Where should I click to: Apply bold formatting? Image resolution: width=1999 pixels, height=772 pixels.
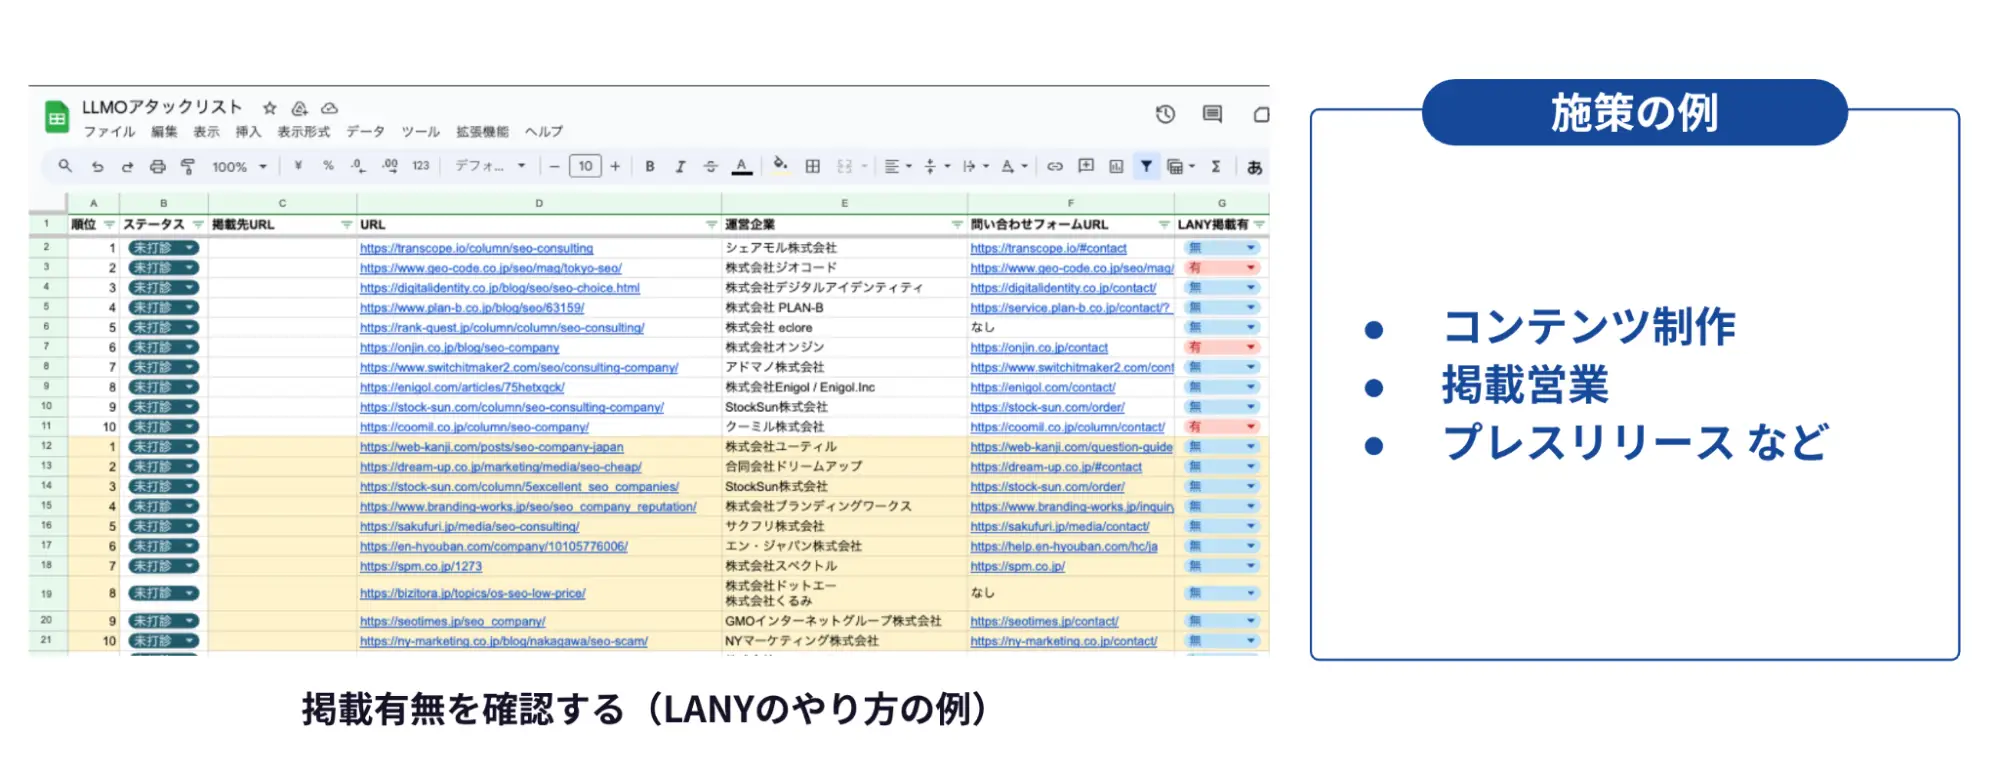coord(650,167)
